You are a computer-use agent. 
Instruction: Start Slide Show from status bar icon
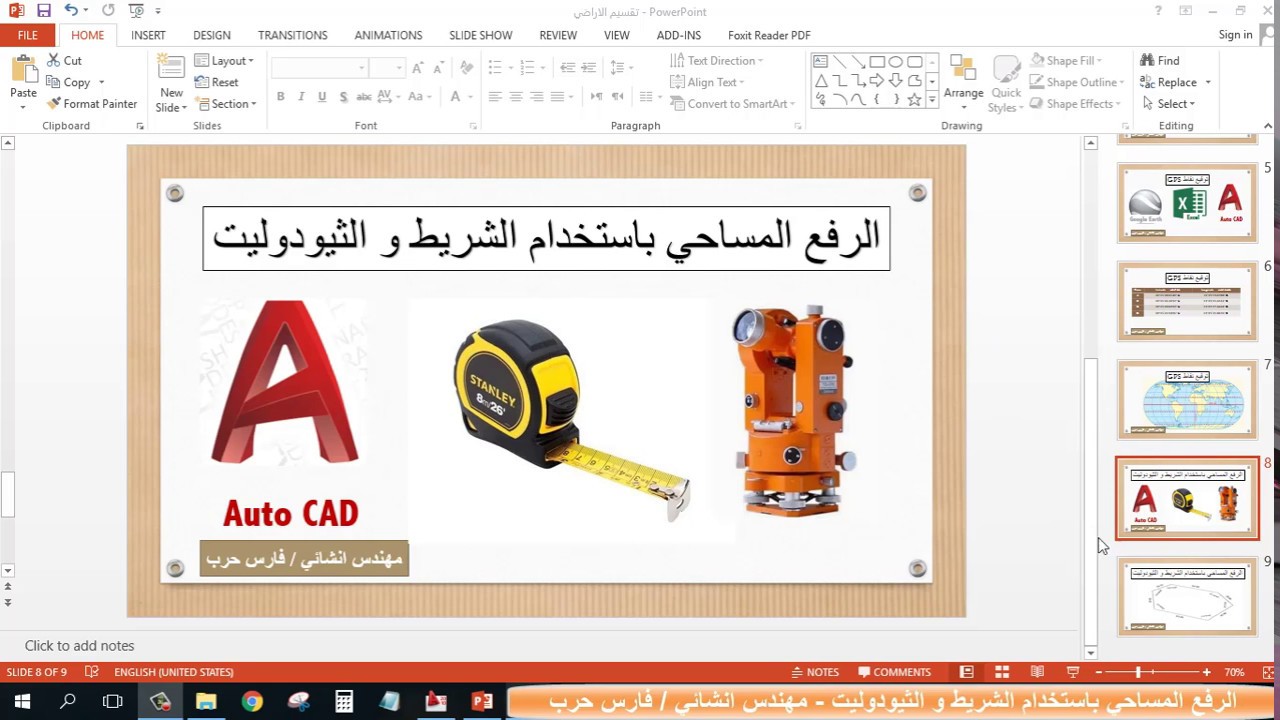pyautogui.click(x=1072, y=672)
